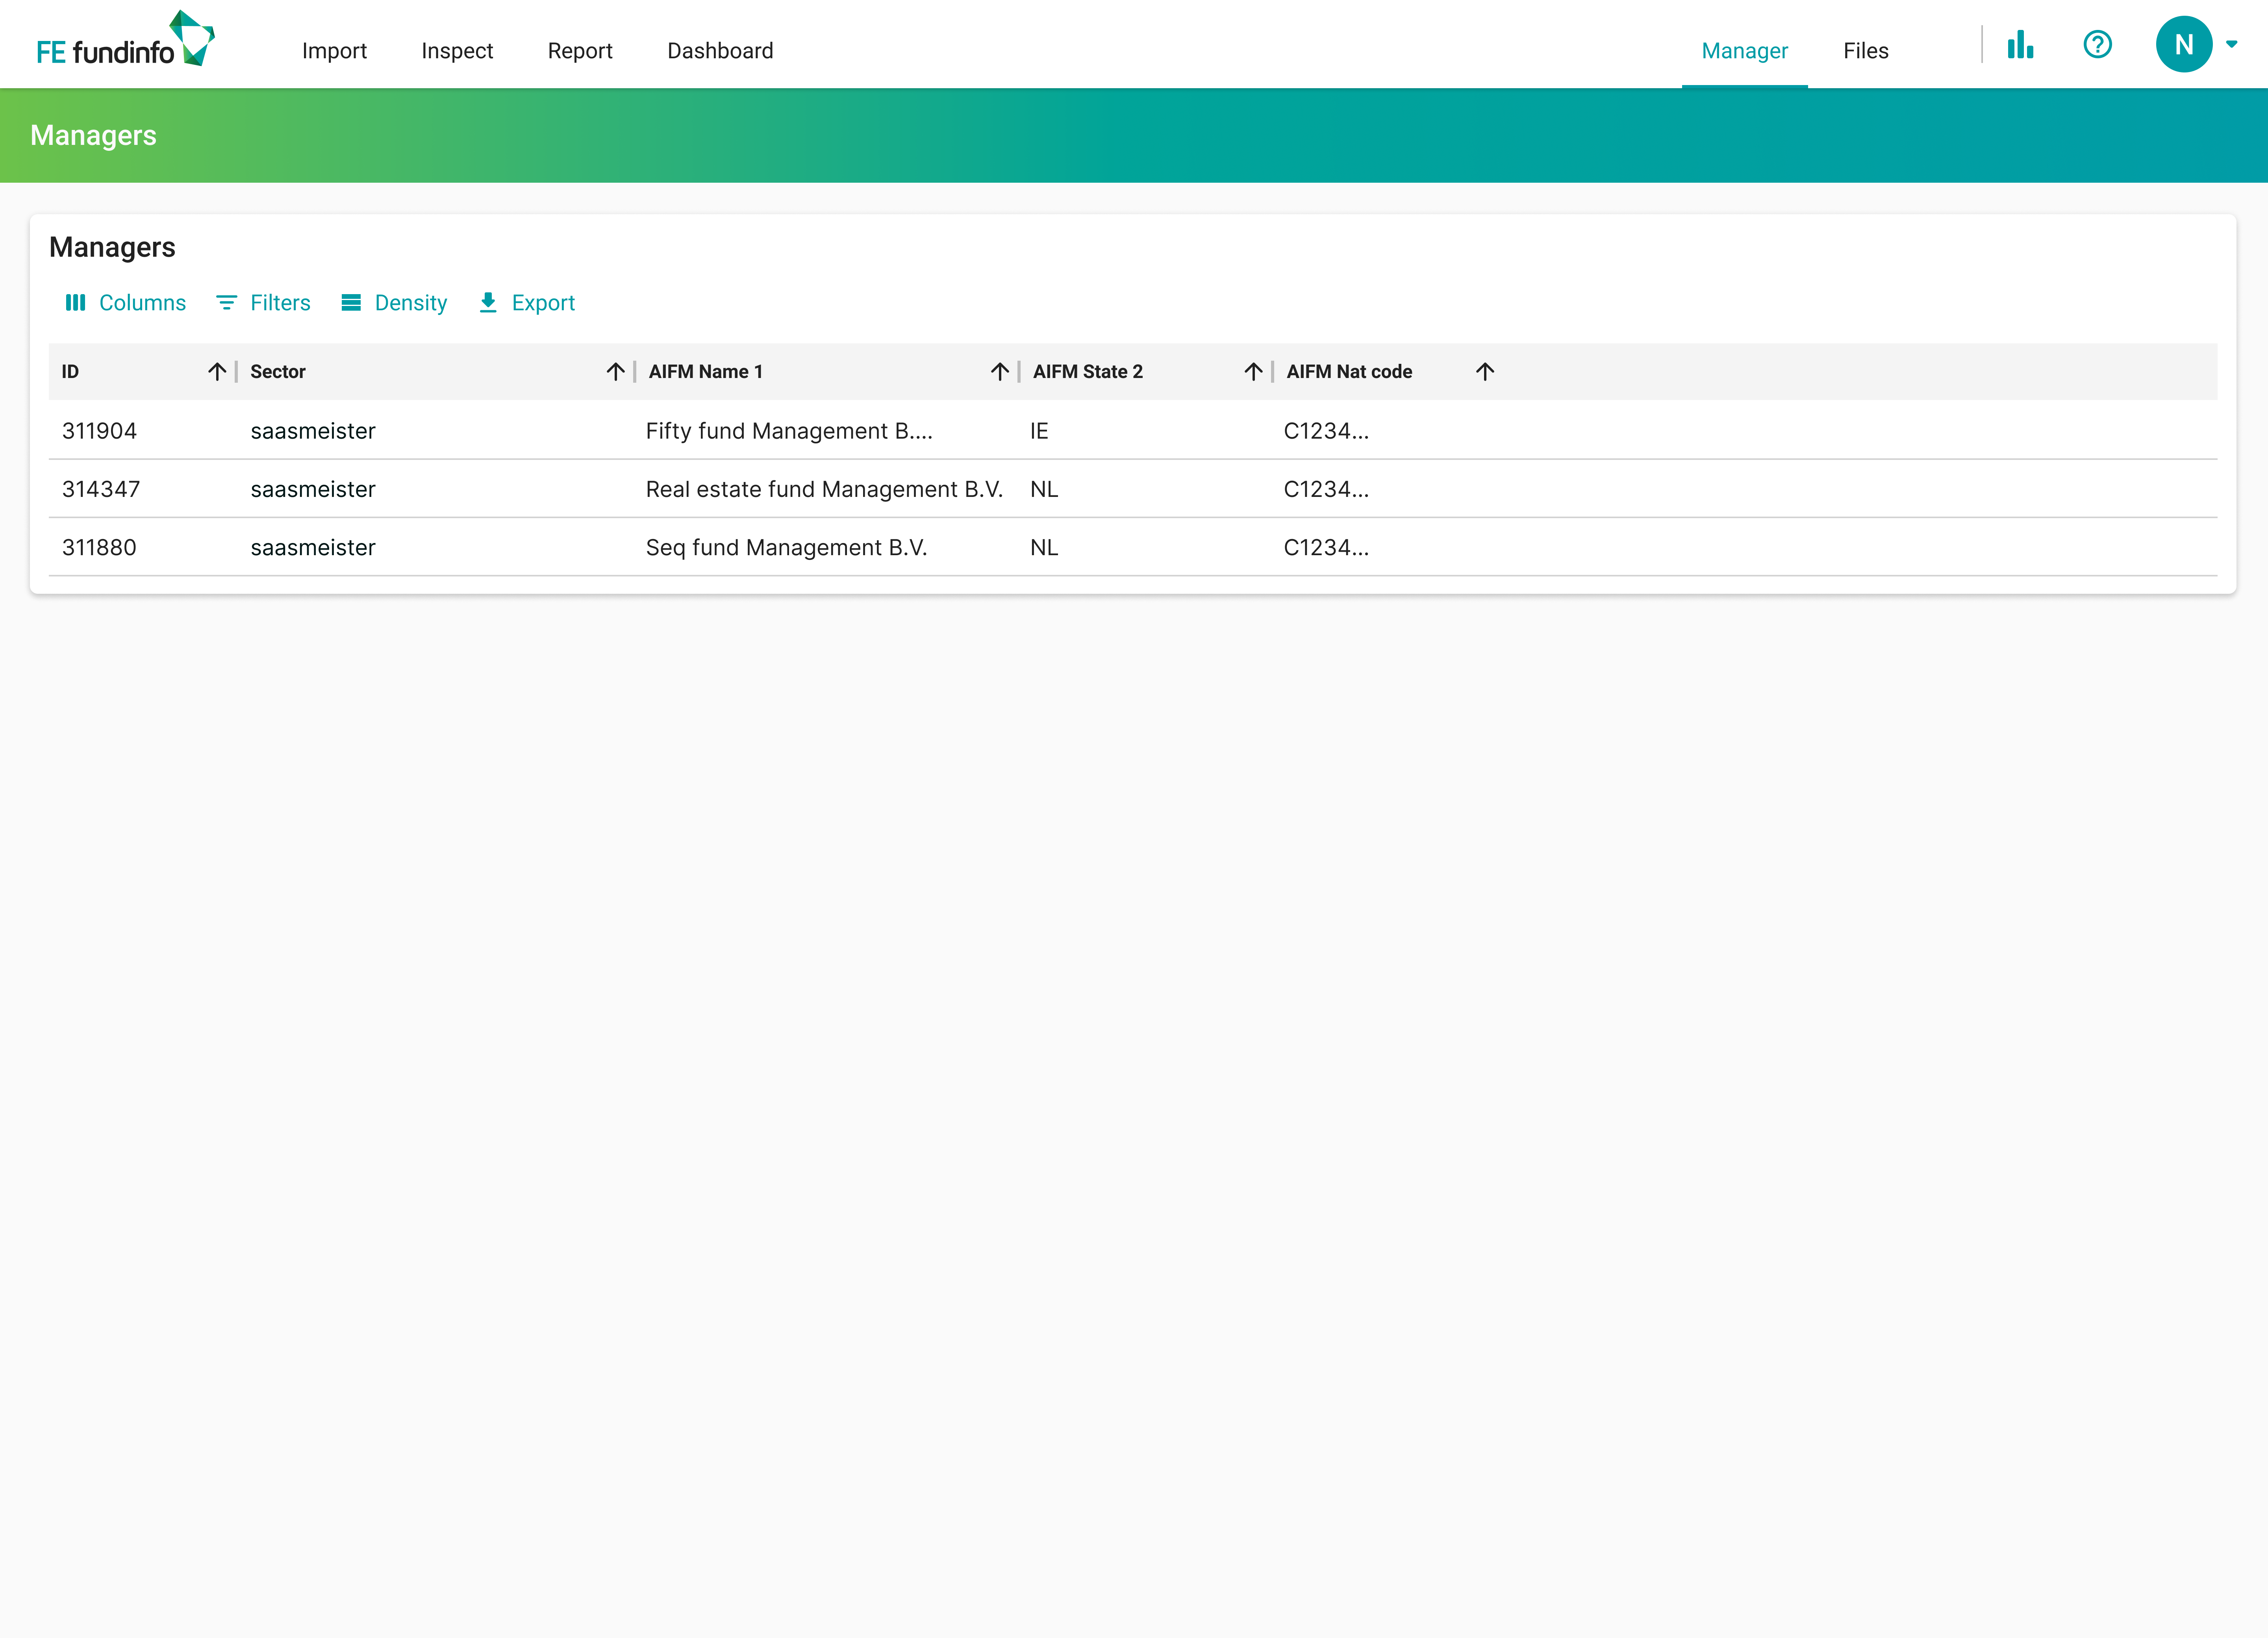The height and width of the screenshot is (1638, 2268).
Task: Go to the Dashboard page
Action: tap(720, 51)
